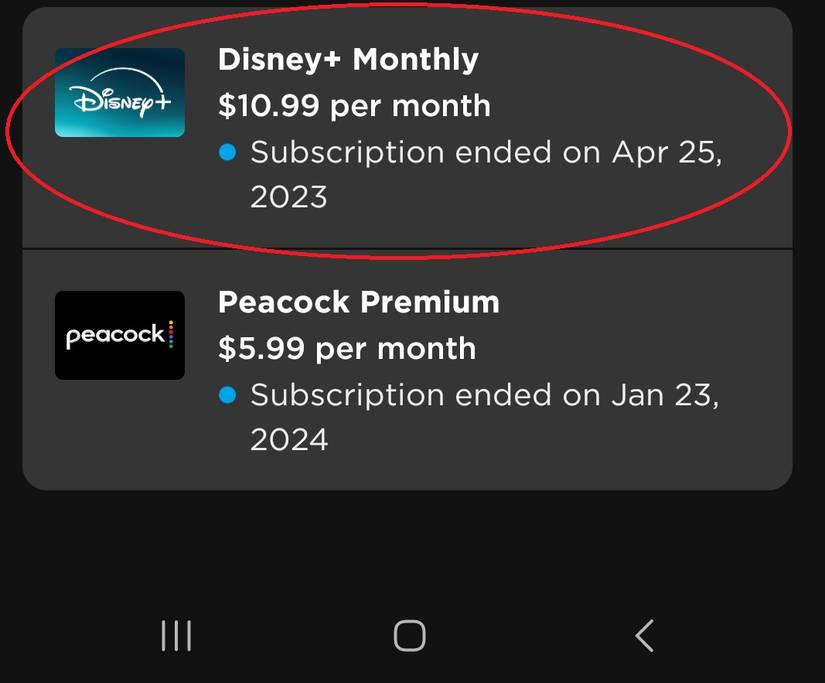
Task: Select the $10.99 per month price
Action: click(354, 106)
